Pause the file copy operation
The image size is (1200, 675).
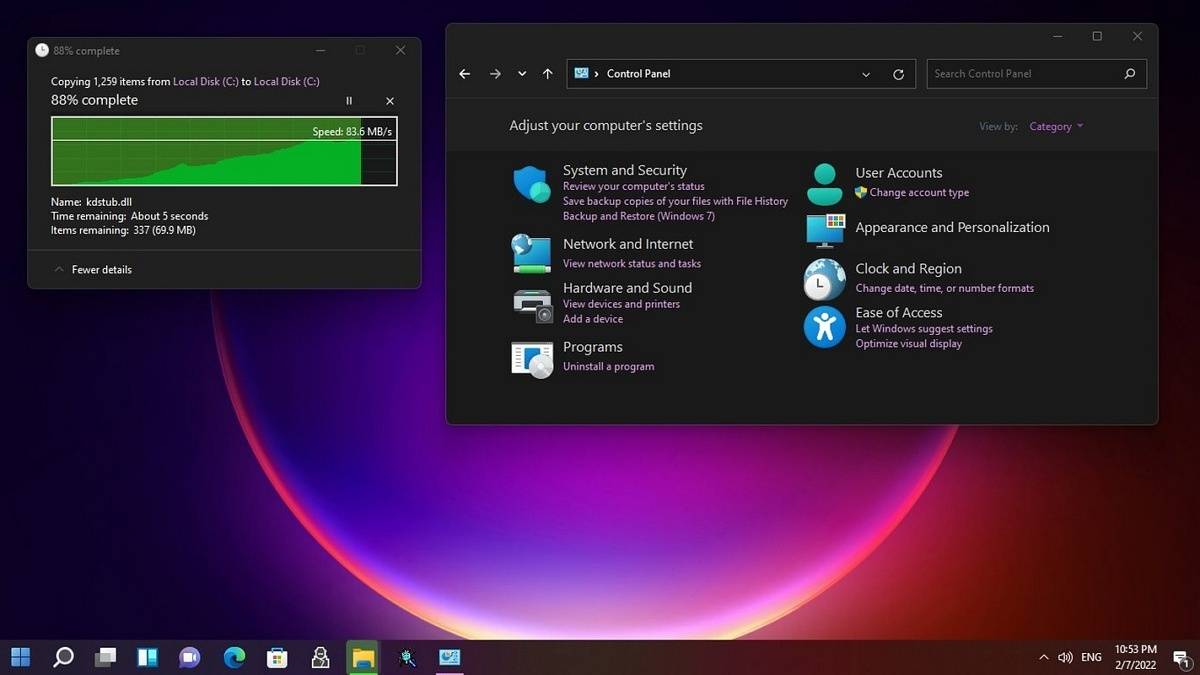(x=349, y=101)
